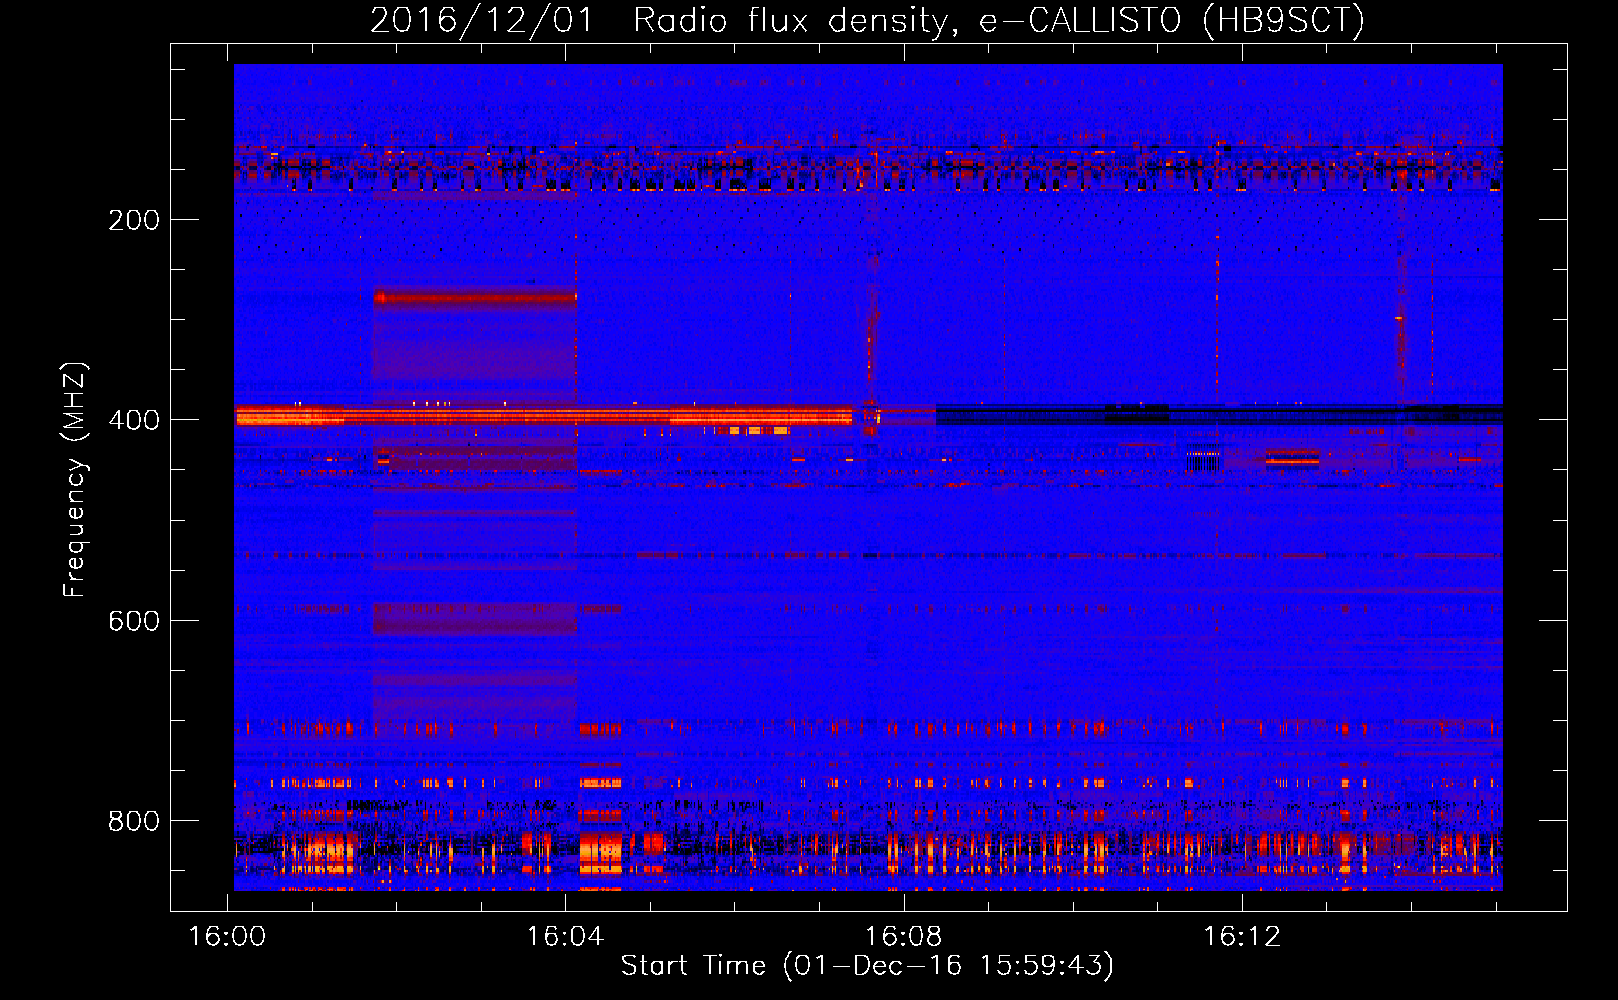Click the 600 frequency tick label
The height and width of the screenshot is (1000, 1618).
134,621
